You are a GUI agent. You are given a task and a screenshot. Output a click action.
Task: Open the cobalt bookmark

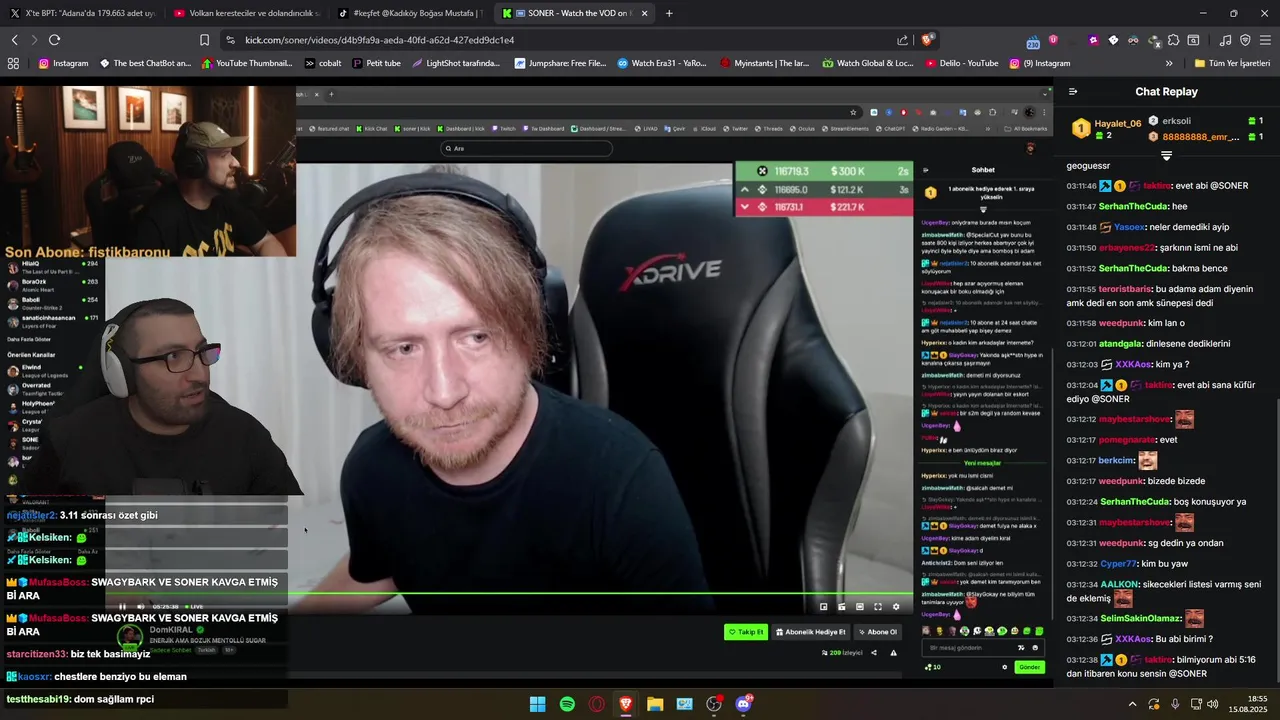(x=322, y=63)
